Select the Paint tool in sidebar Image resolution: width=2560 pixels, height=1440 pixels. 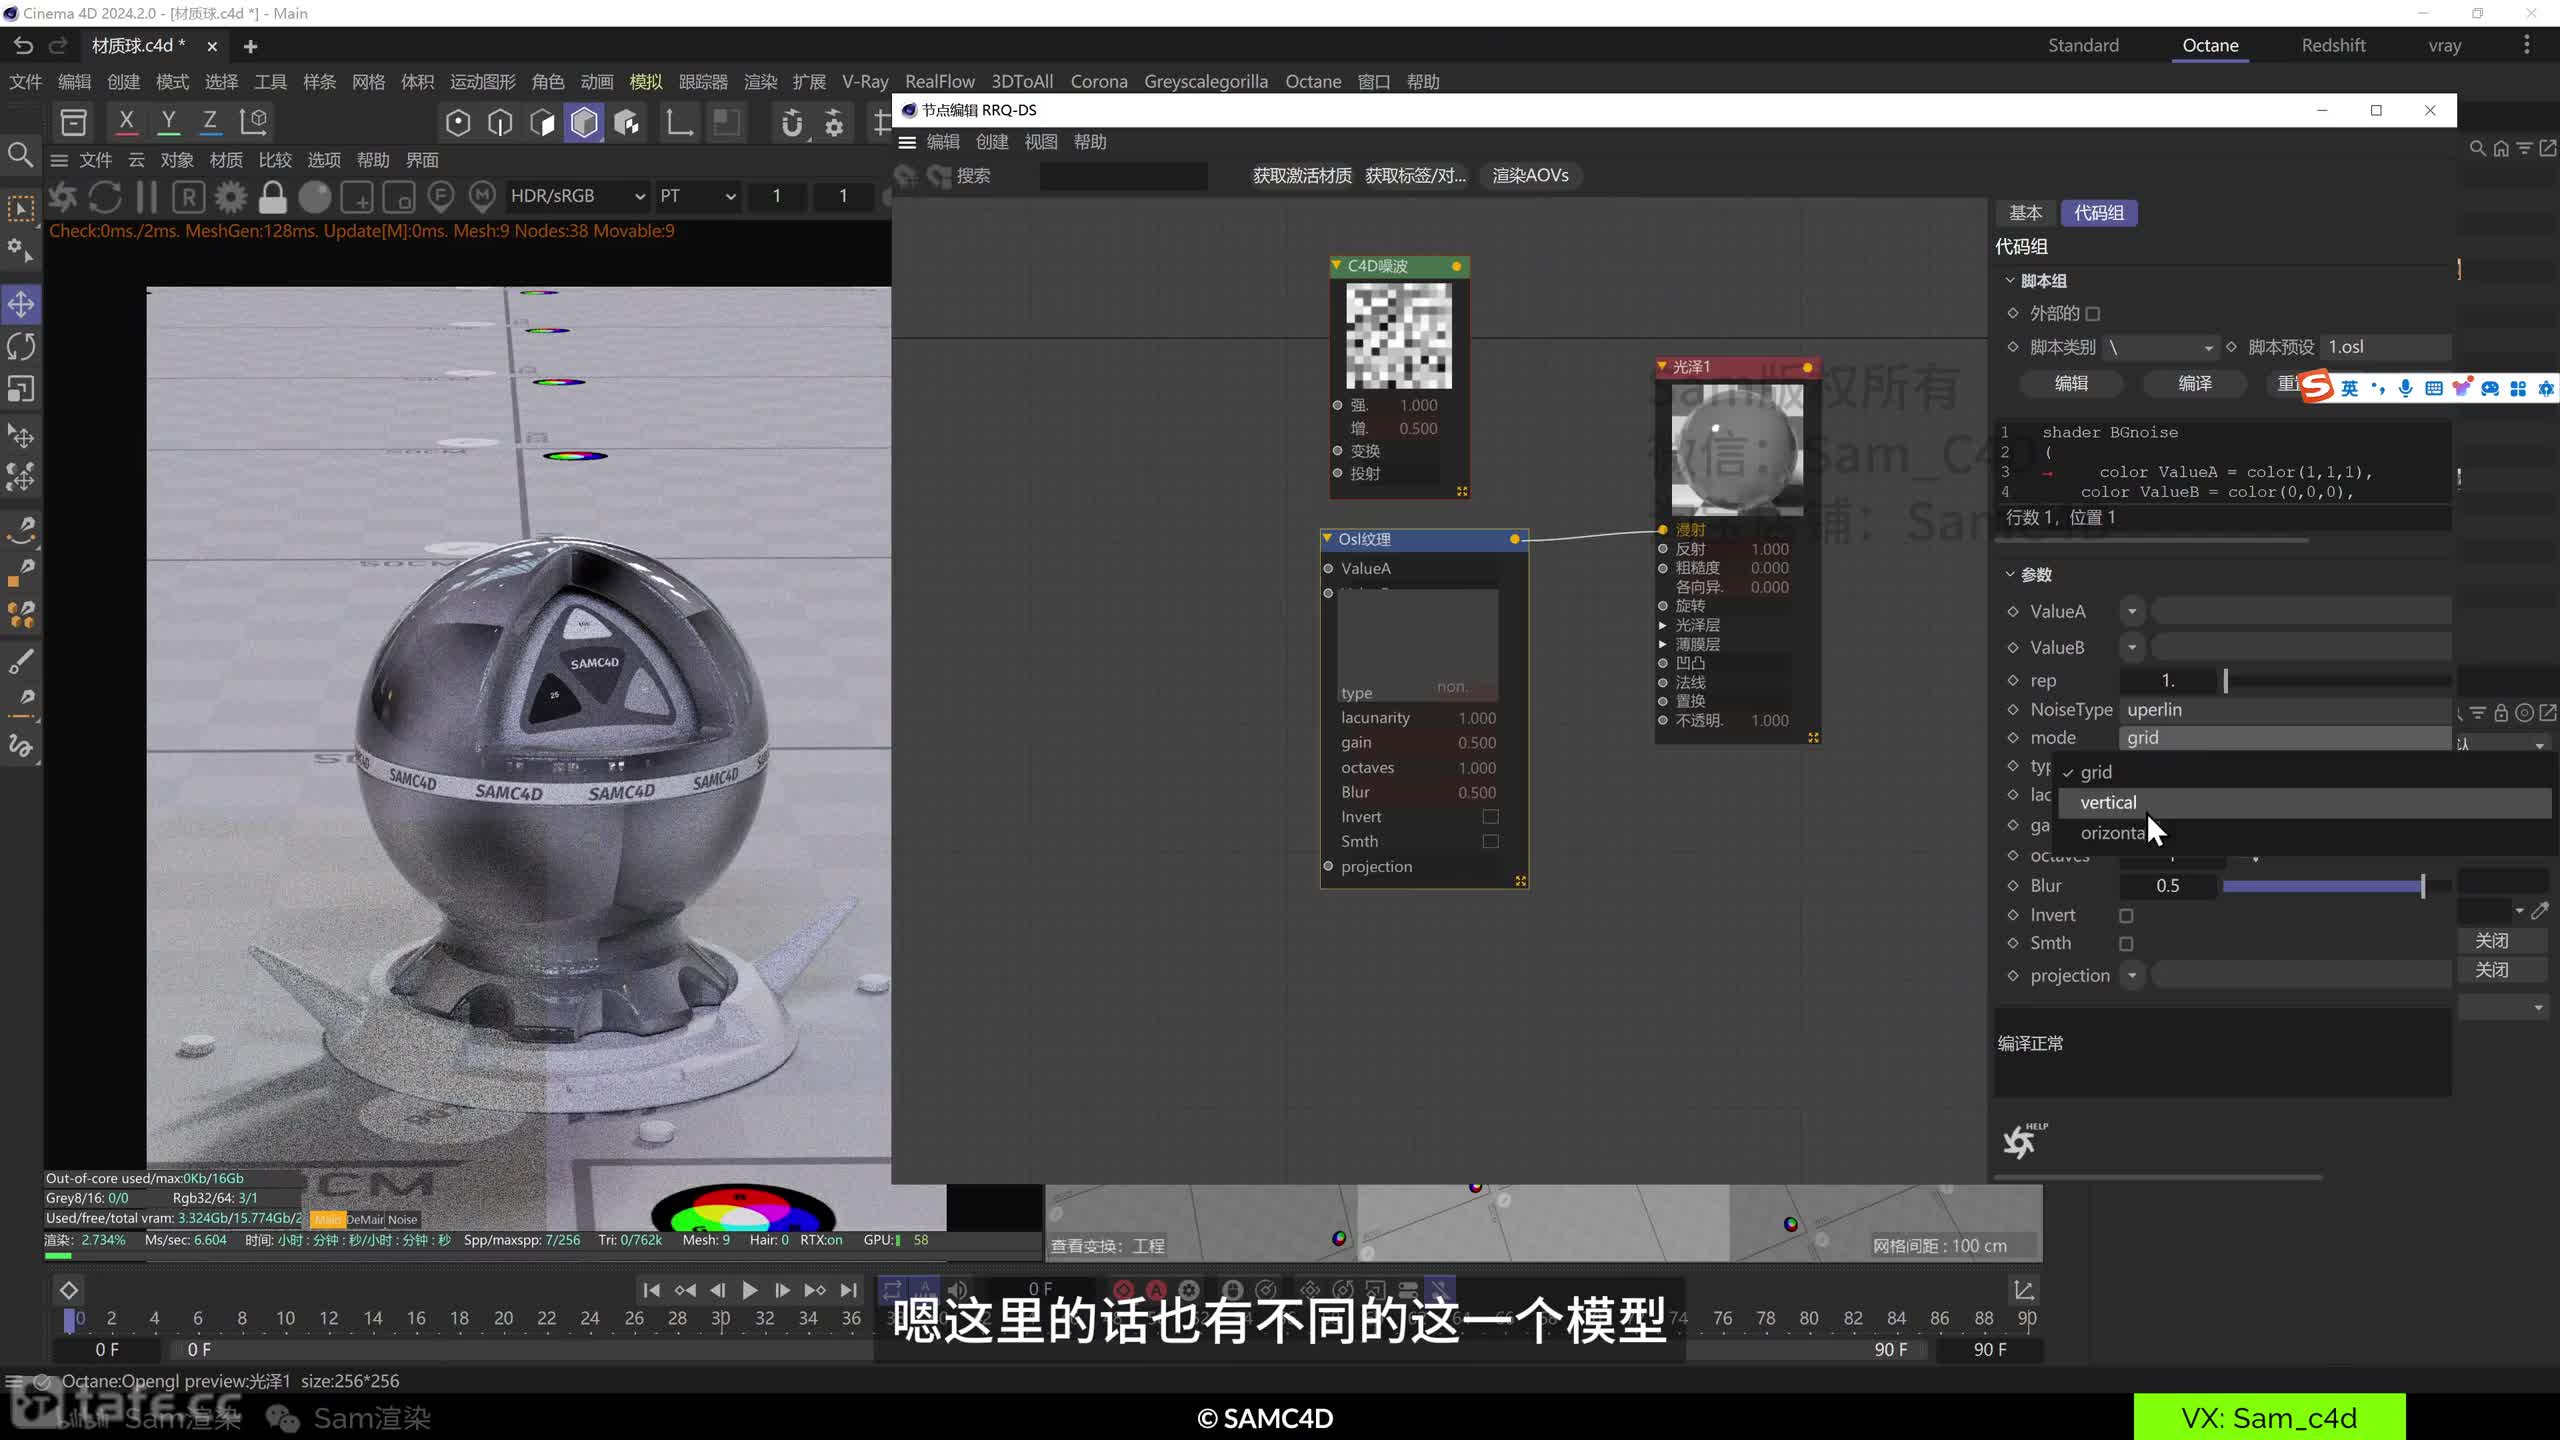[x=23, y=663]
